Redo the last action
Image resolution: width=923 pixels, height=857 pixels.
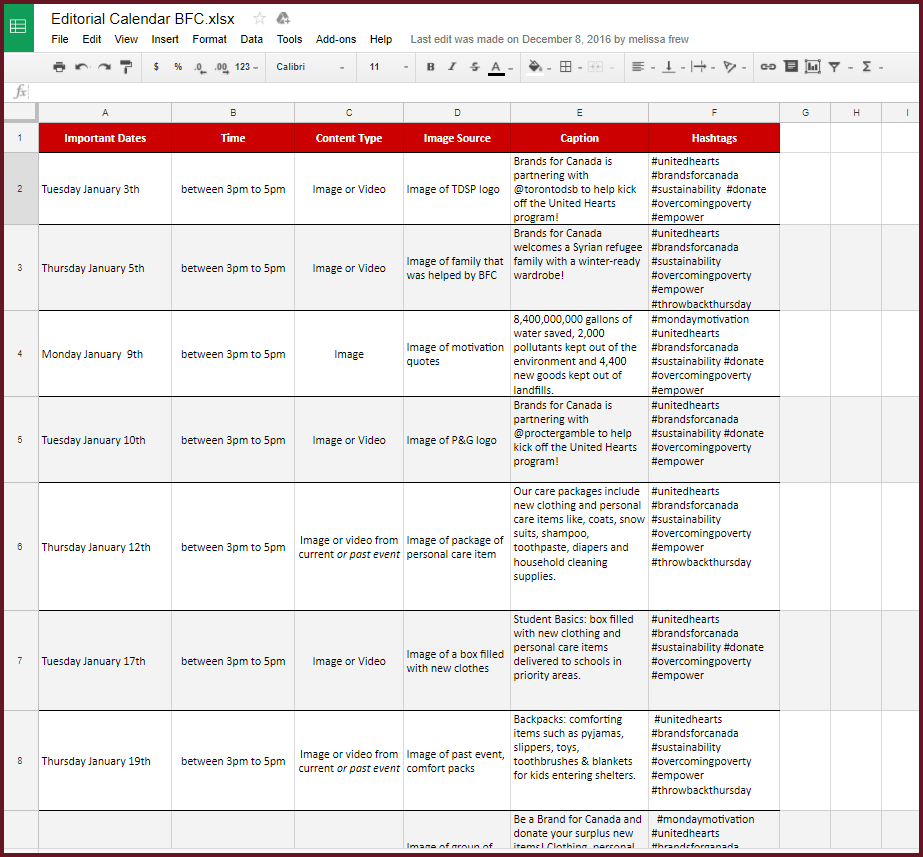pyautogui.click(x=104, y=67)
